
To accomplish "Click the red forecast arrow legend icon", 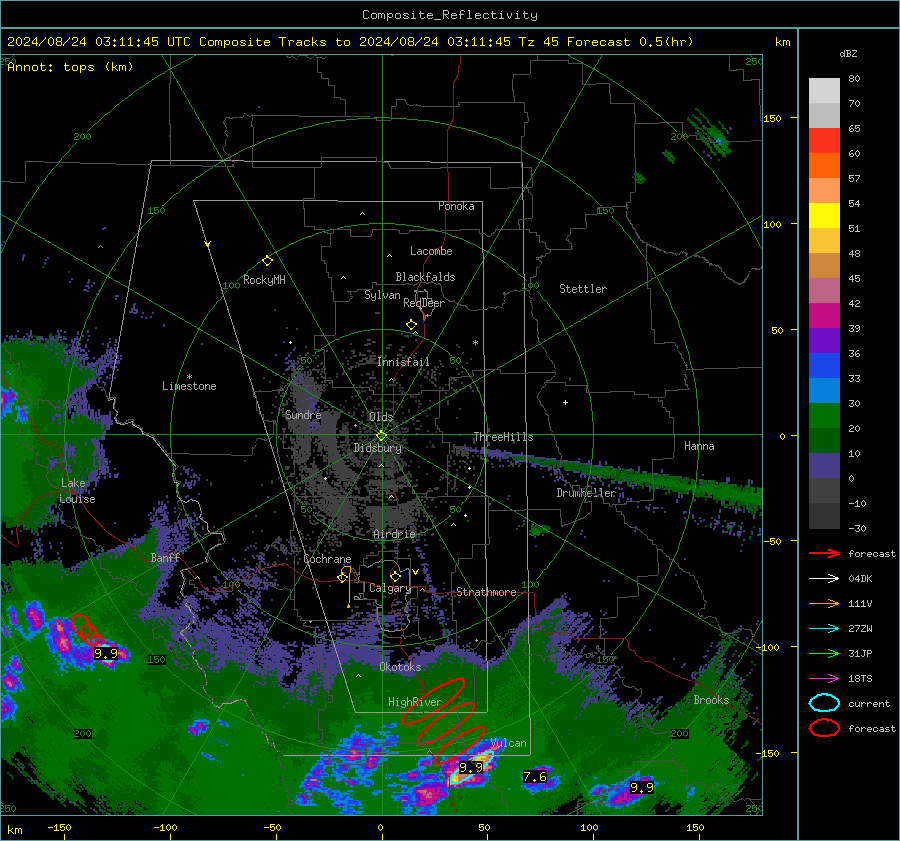I will pos(824,553).
